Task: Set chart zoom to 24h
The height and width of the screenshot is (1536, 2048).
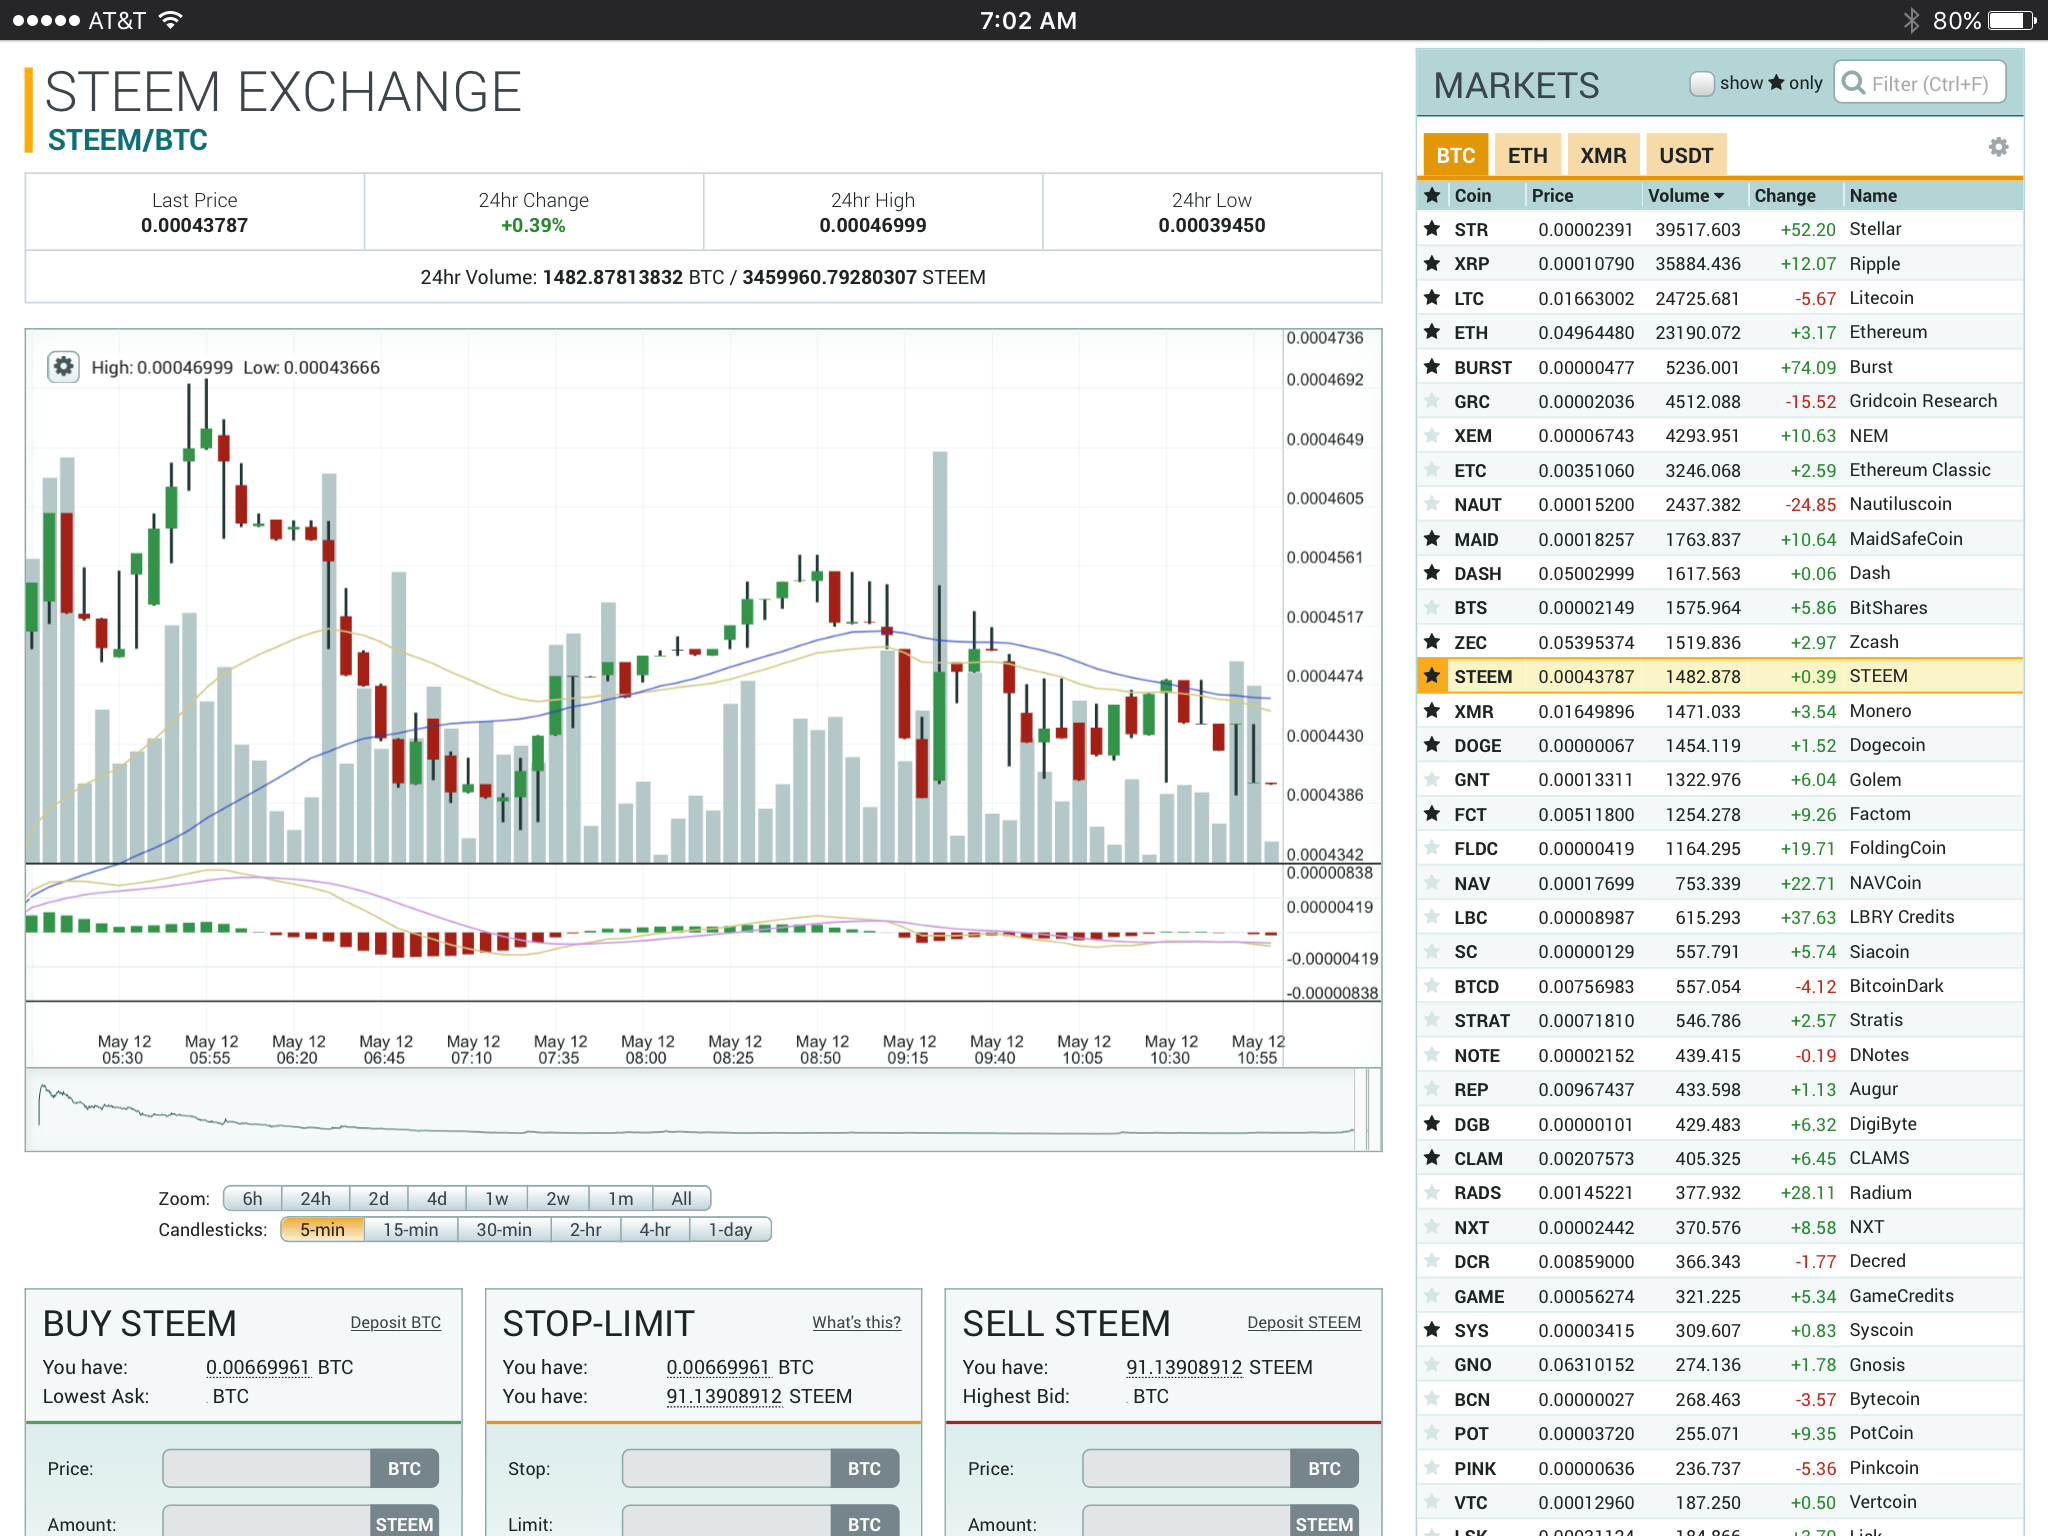Action: [x=315, y=1198]
